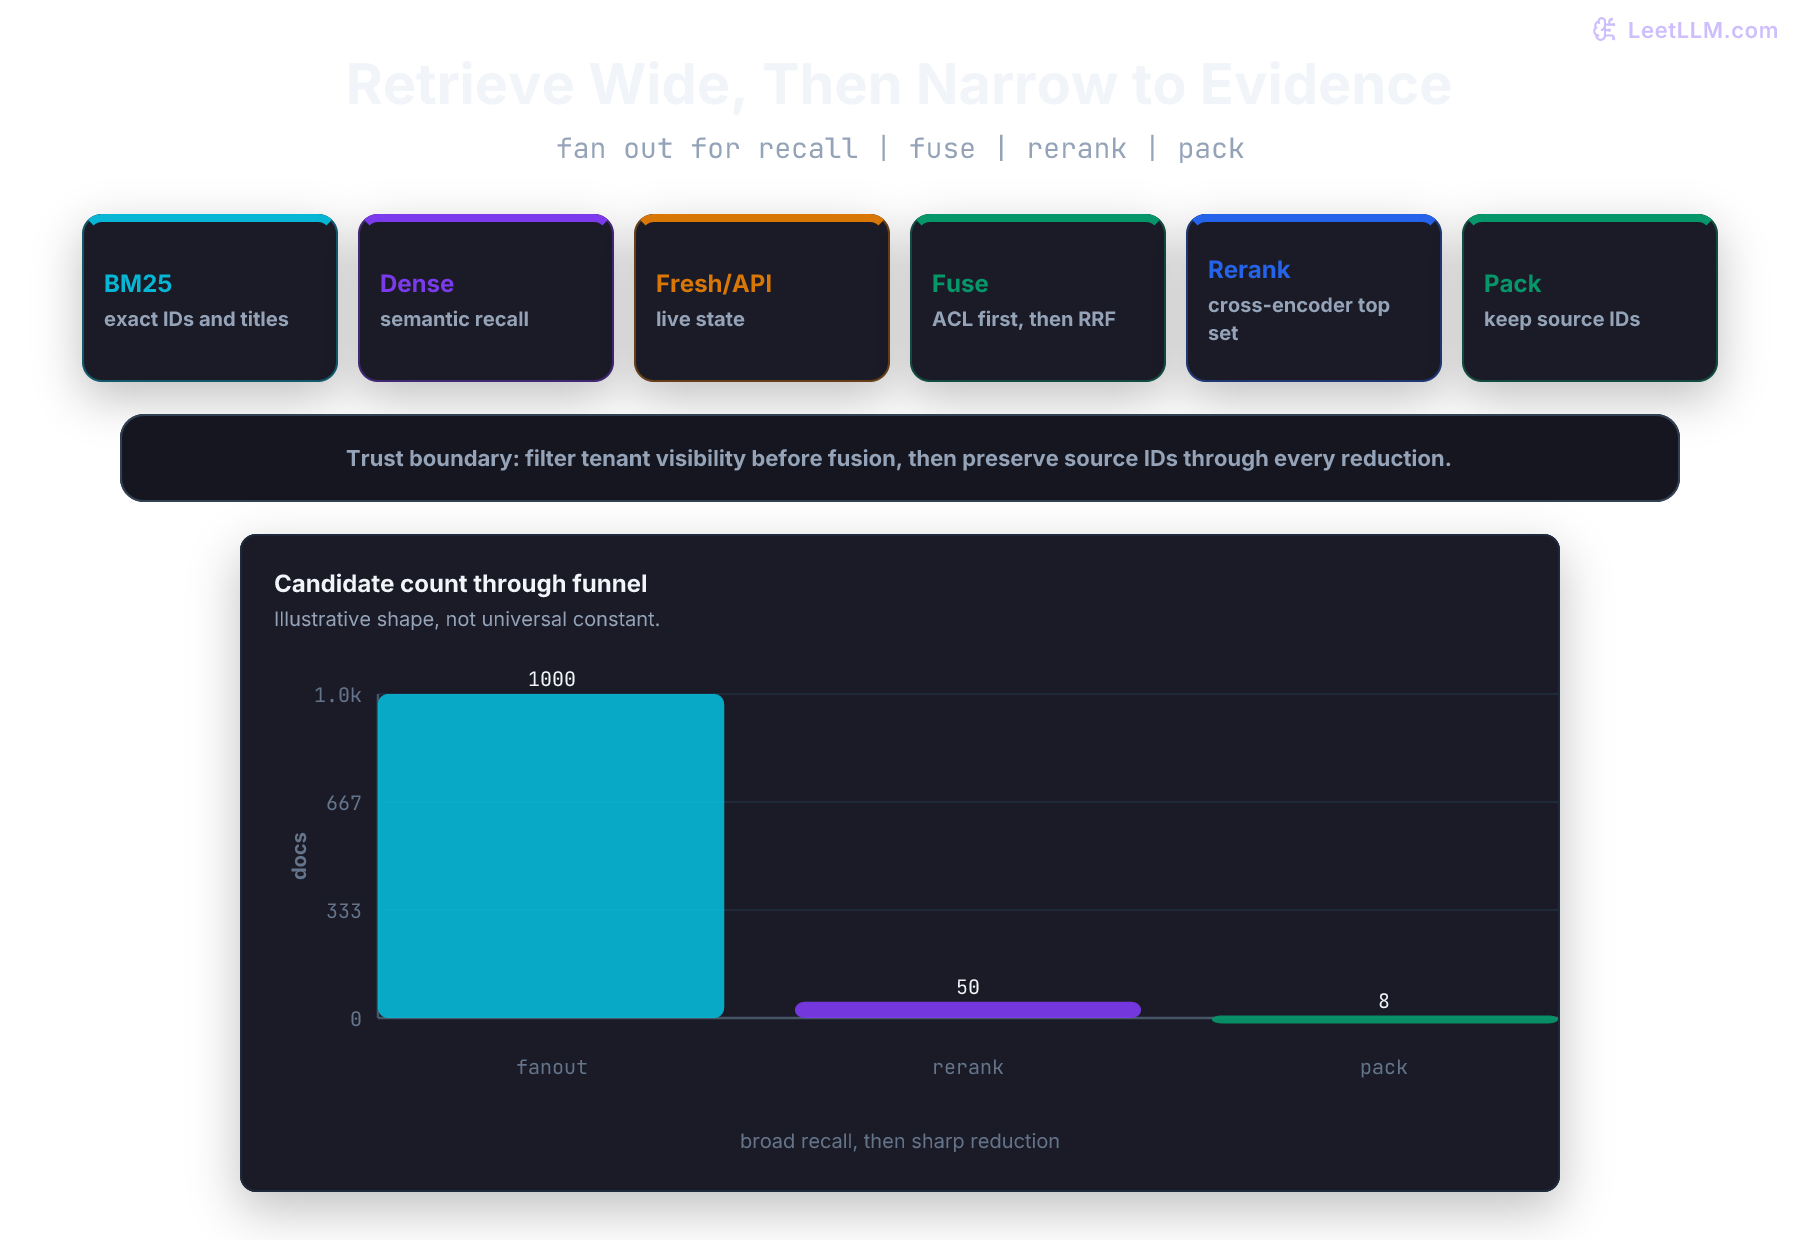The height and width of the screenshot is (1240, 1800).
Task: Click the cyan fanout bar
Action: [x=551, y=856]
